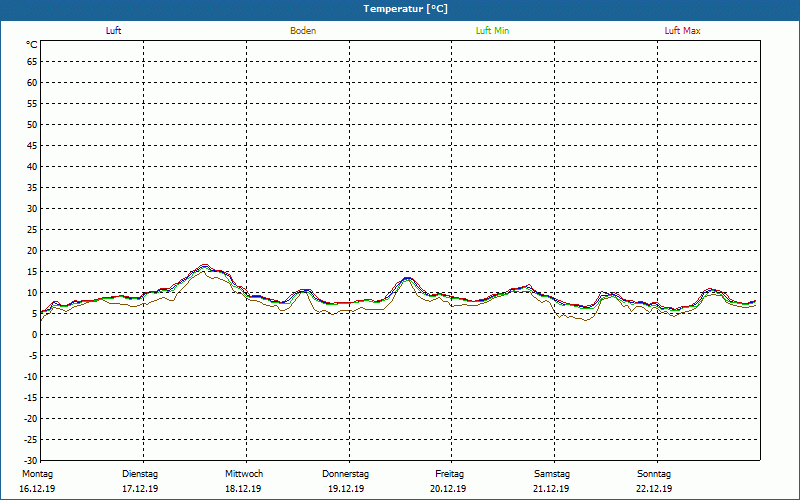Click the °C unit label on axis
The width and height of the screenshot is (800, 500).
(x=32, y=45)
